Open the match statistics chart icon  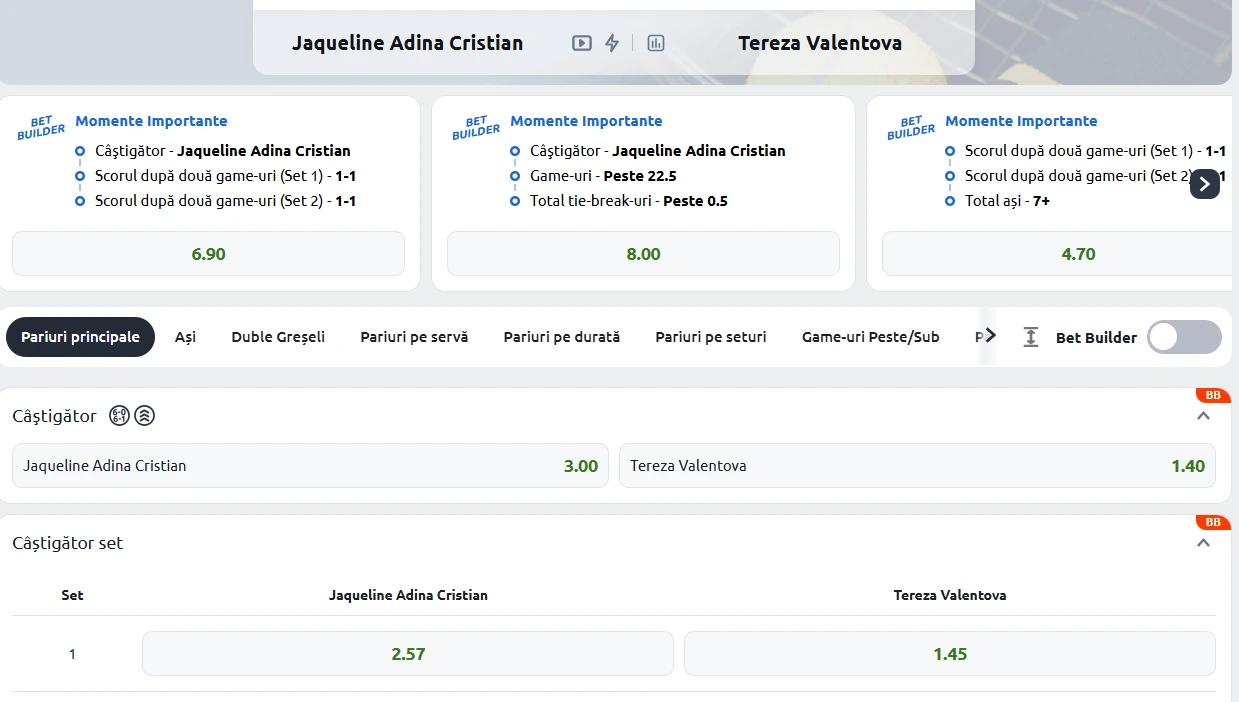pos(656,43)
